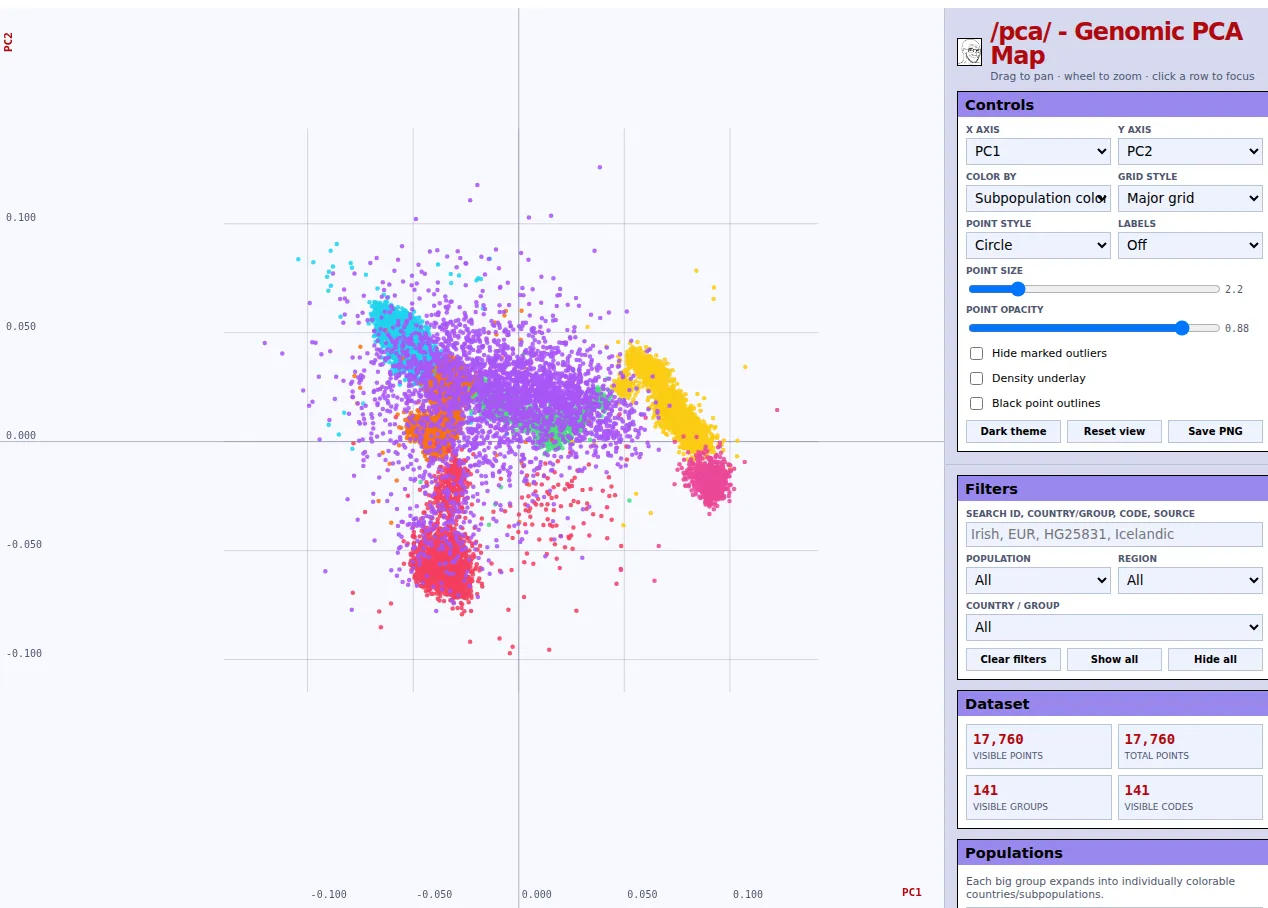Adjust the Point Size slider
1268x908 pixels.
pyautogui.click(x=1094, y=289)
